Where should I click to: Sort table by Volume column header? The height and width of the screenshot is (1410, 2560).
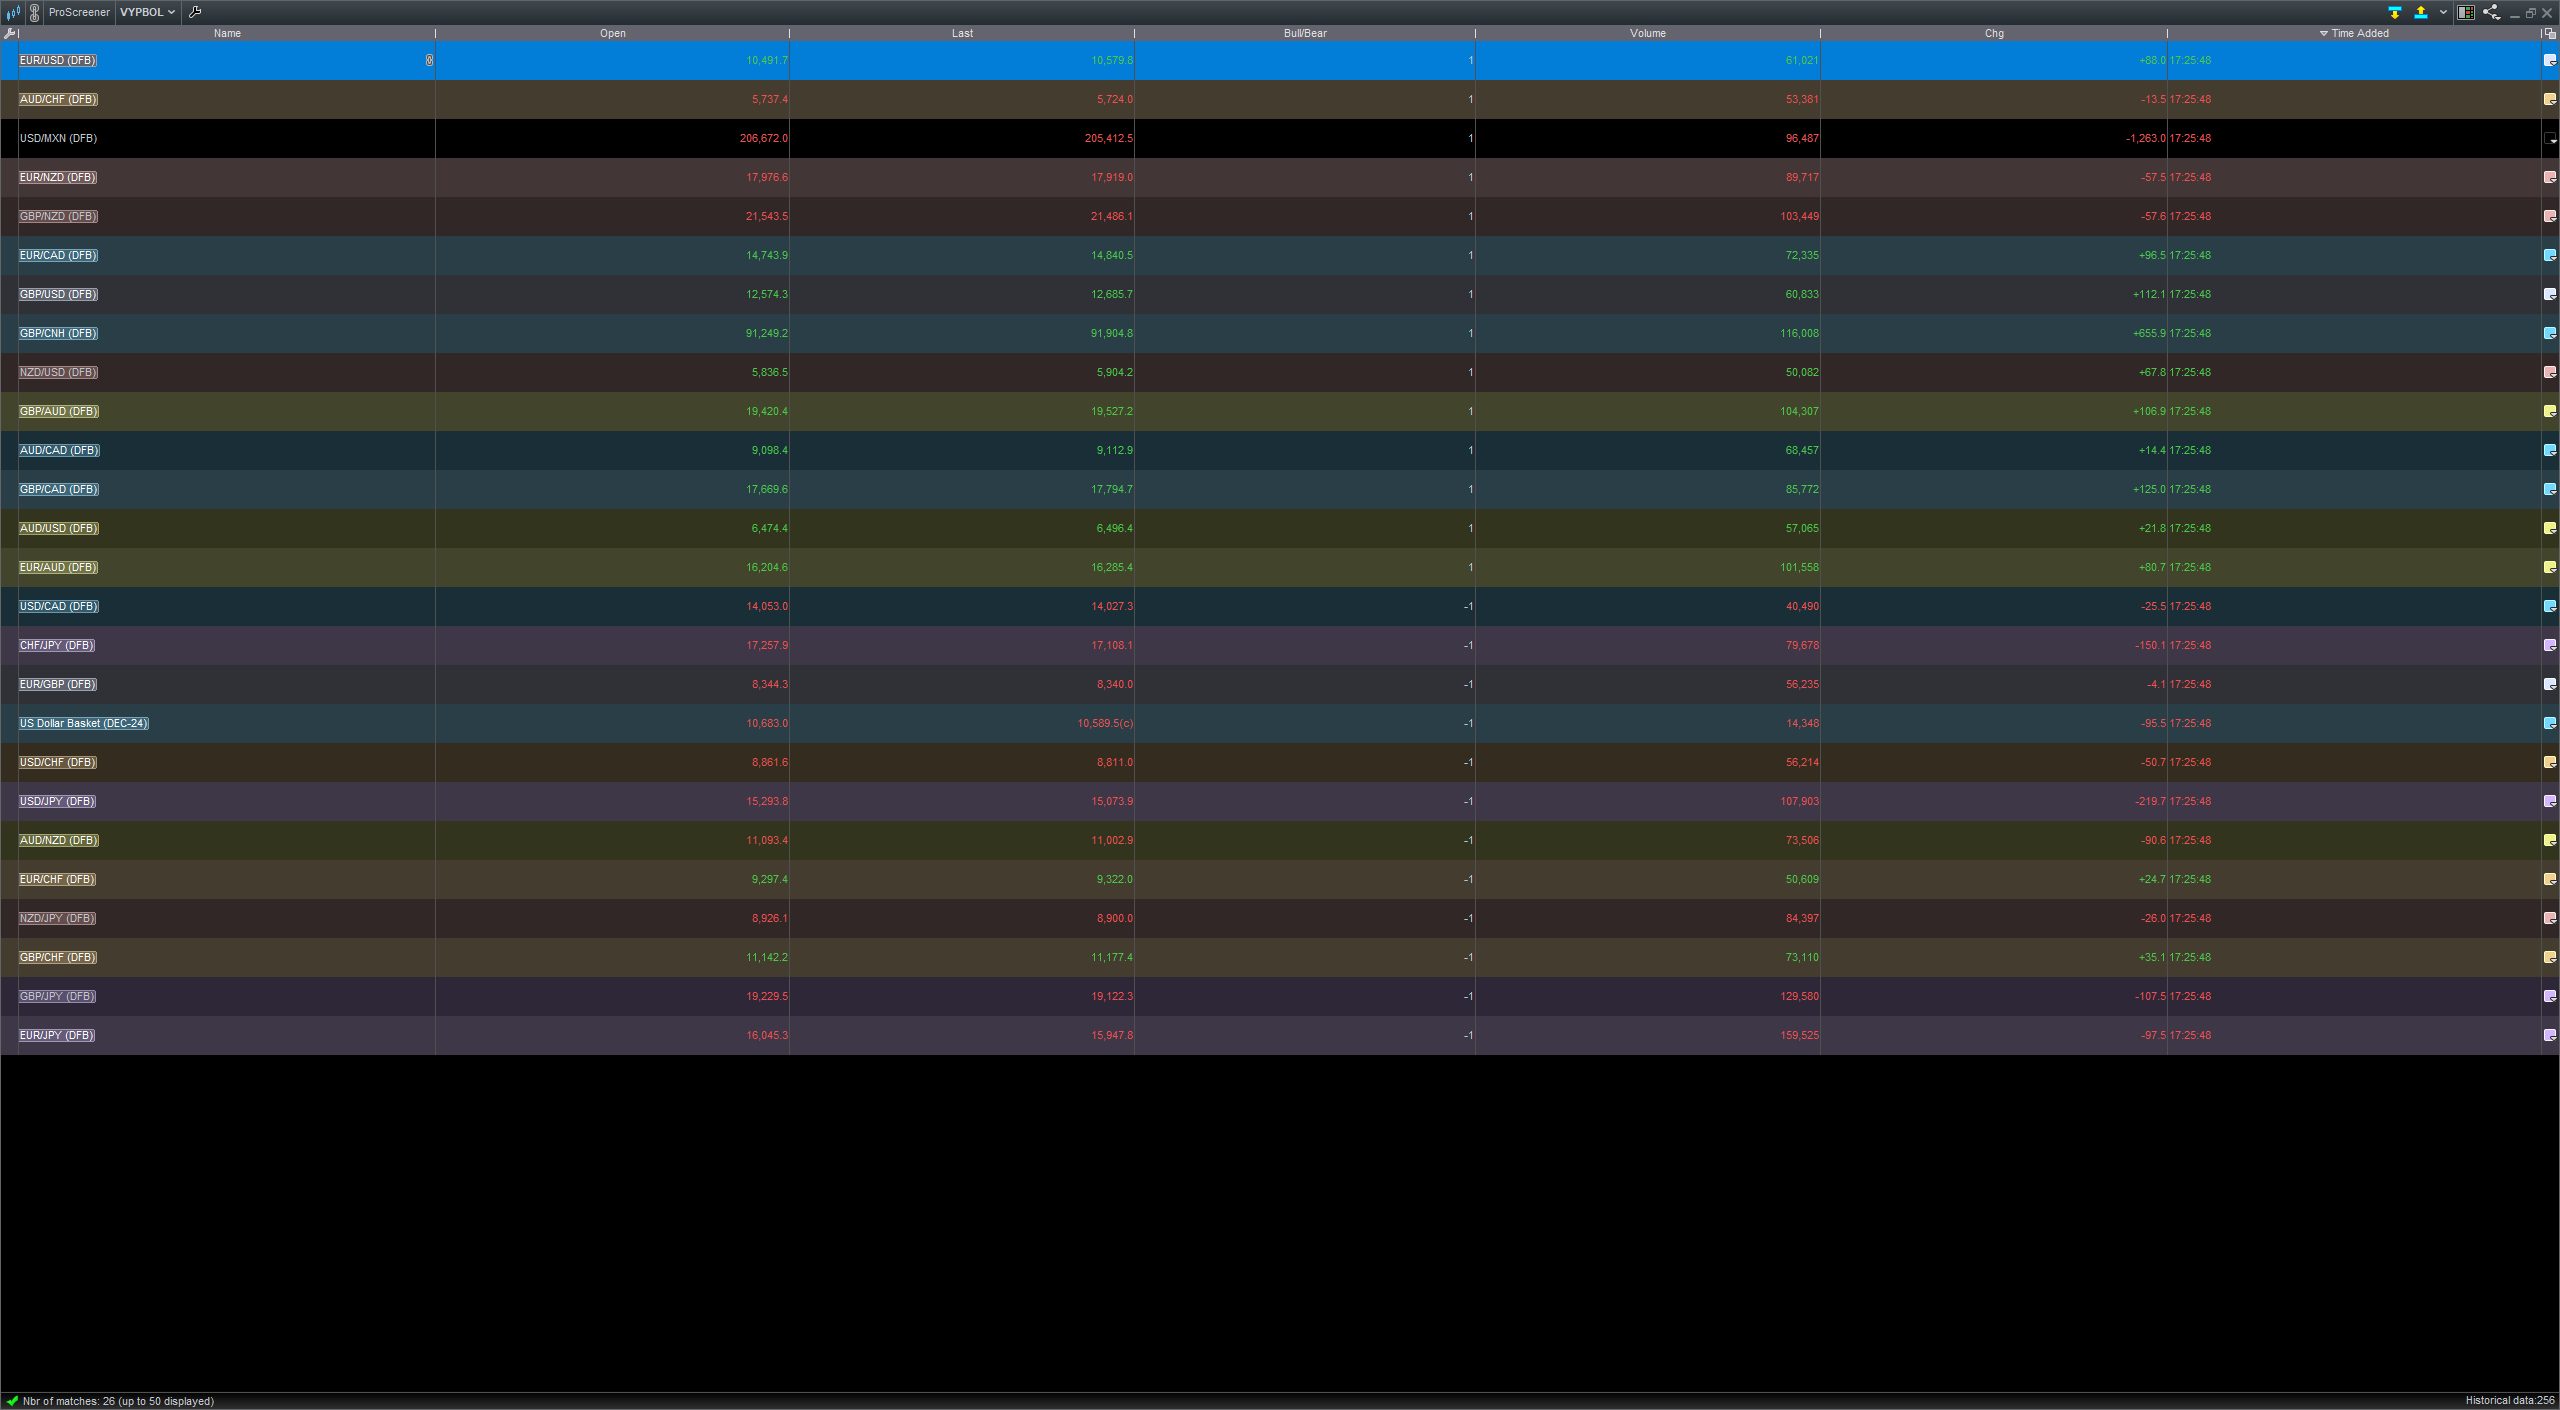tap(1647, 34)
